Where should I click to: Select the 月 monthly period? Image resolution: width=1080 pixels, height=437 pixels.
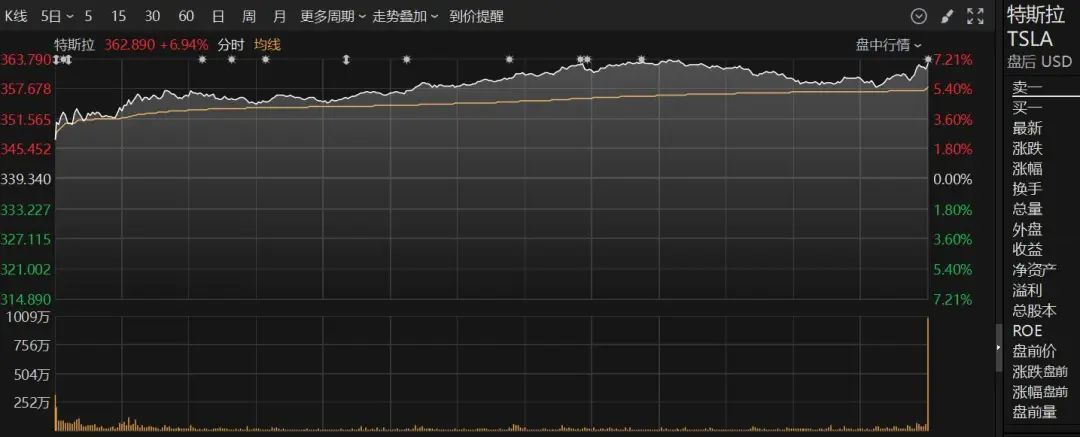click(x=279, y=17)
